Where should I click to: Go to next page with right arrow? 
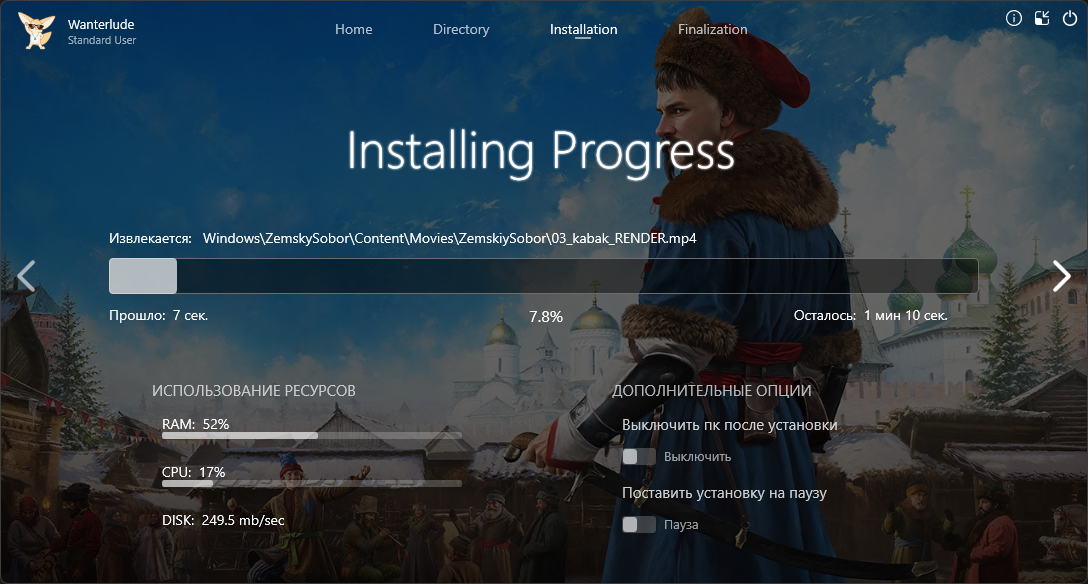[x=1061, y=276]
